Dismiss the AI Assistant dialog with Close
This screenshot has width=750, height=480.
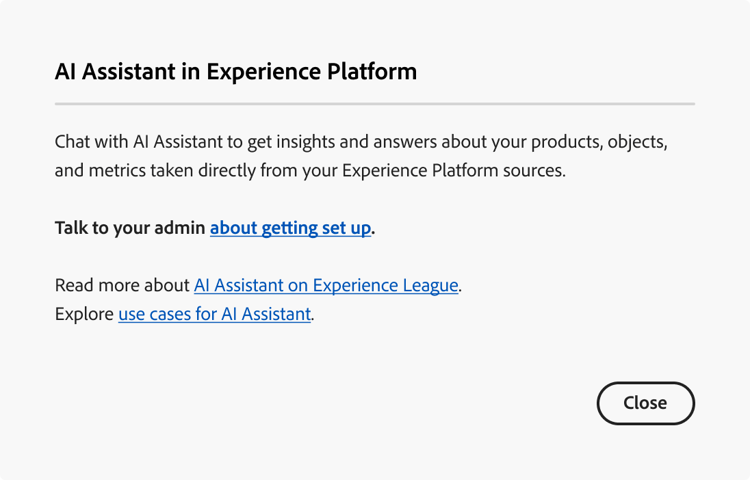(645, 403)
